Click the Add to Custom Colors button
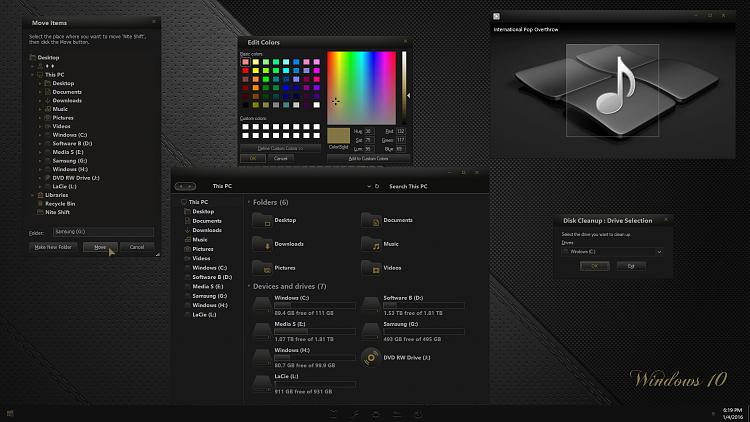This screenshot has height=422, width=750. coord(368,158)
